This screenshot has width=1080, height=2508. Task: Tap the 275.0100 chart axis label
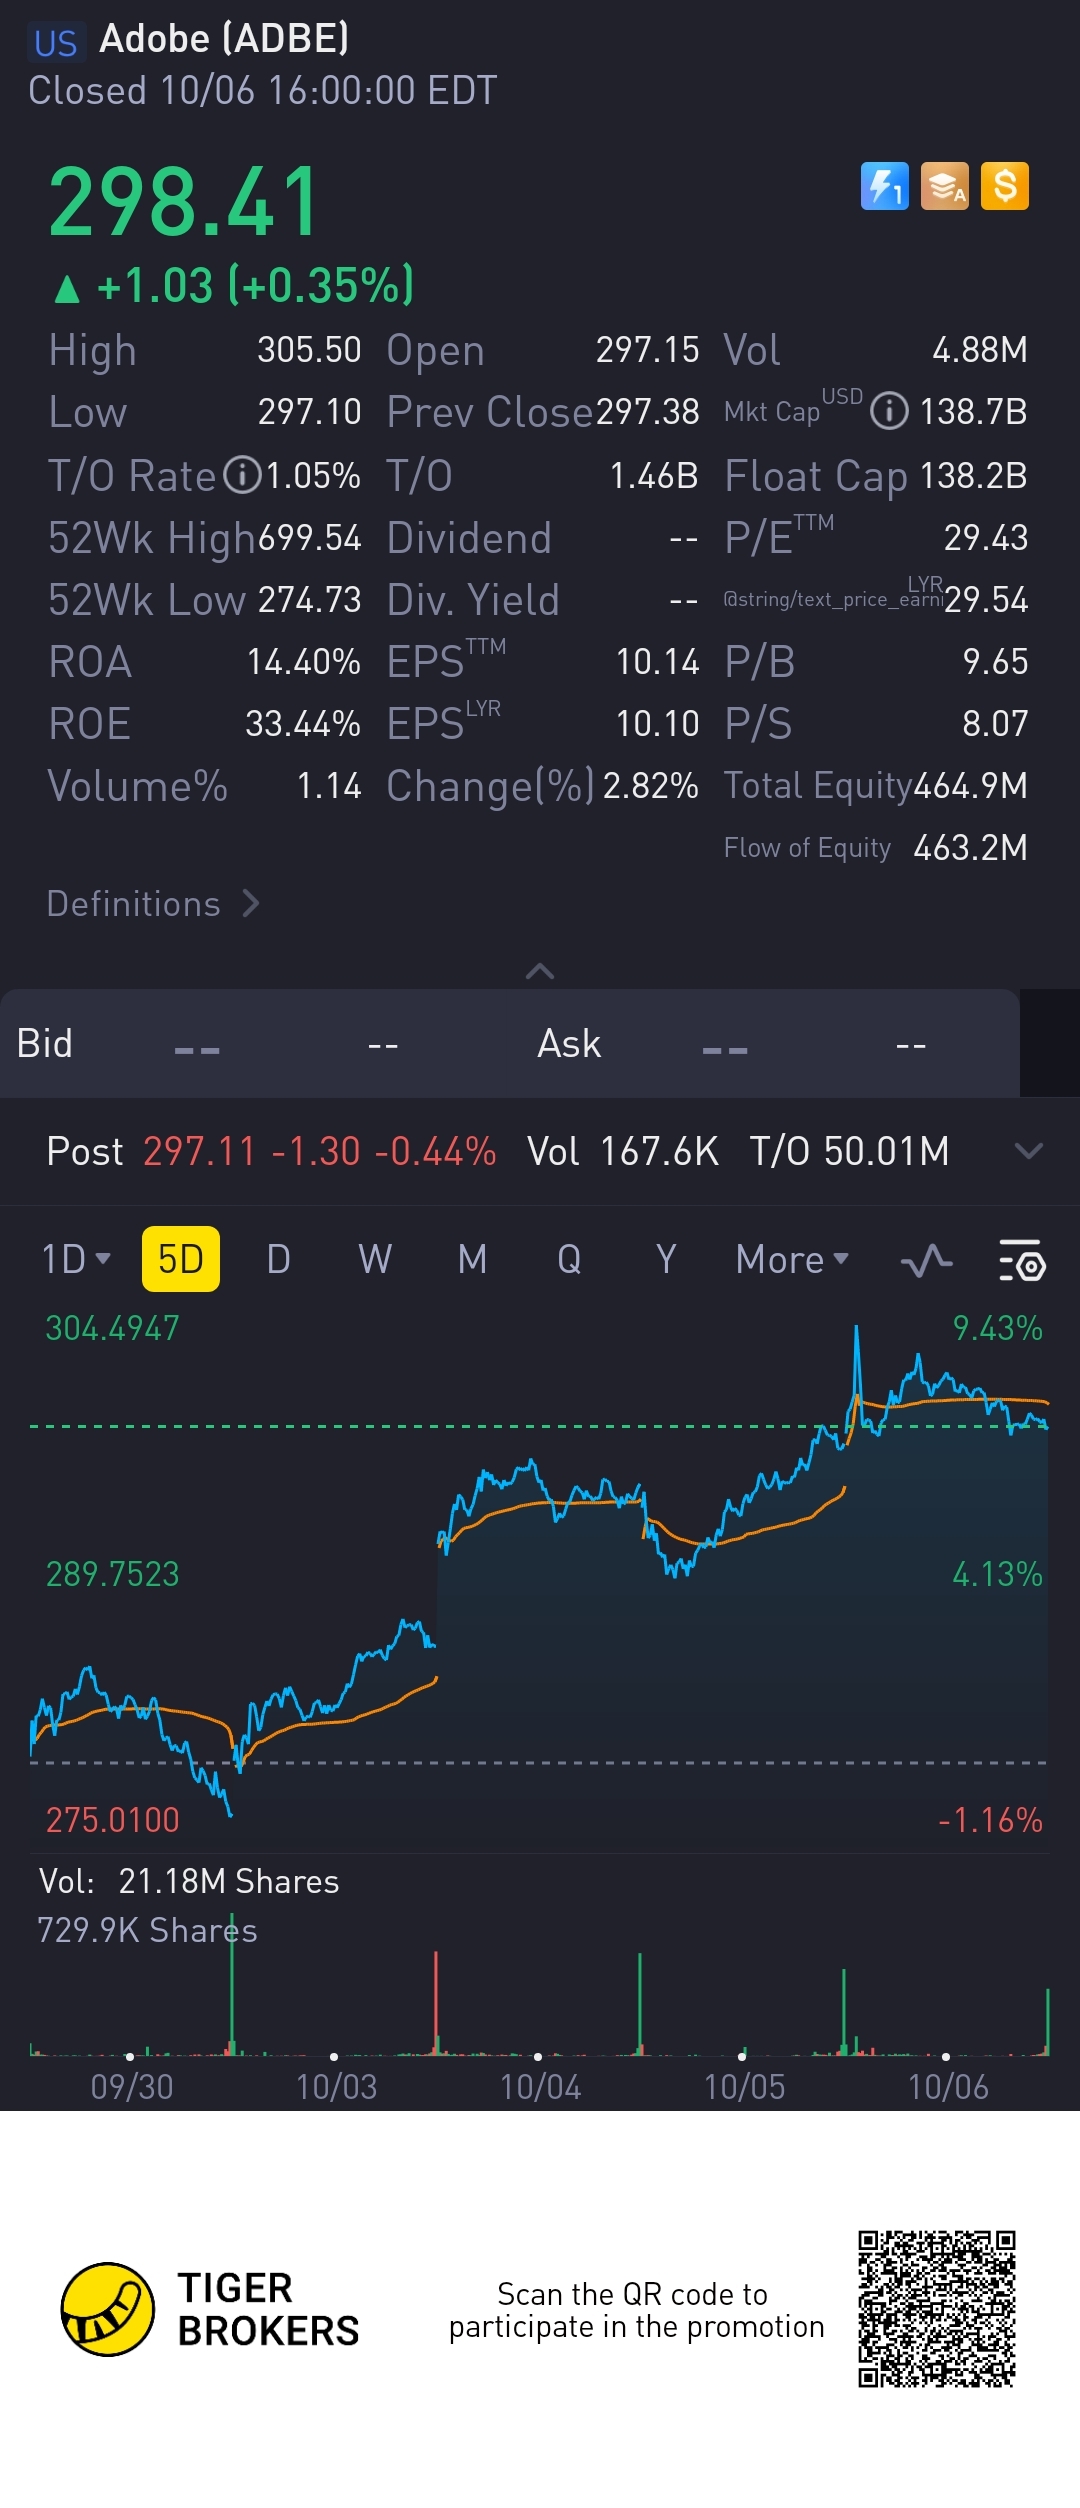(112, 1820)
